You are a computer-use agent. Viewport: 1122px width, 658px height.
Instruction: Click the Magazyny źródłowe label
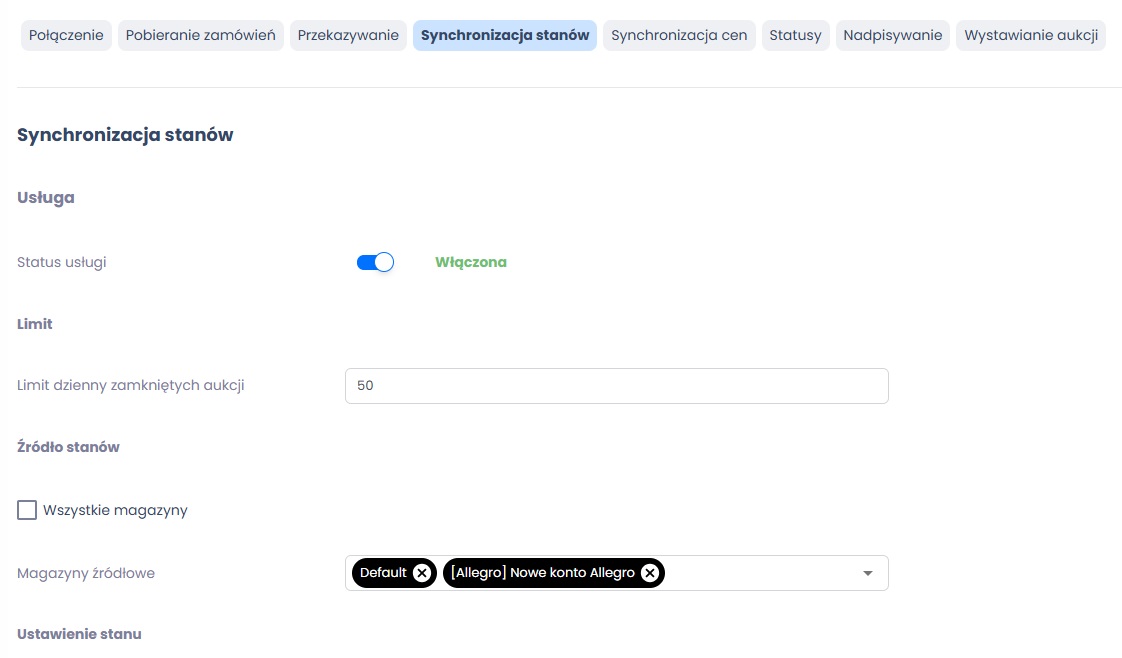pos(86,574)
